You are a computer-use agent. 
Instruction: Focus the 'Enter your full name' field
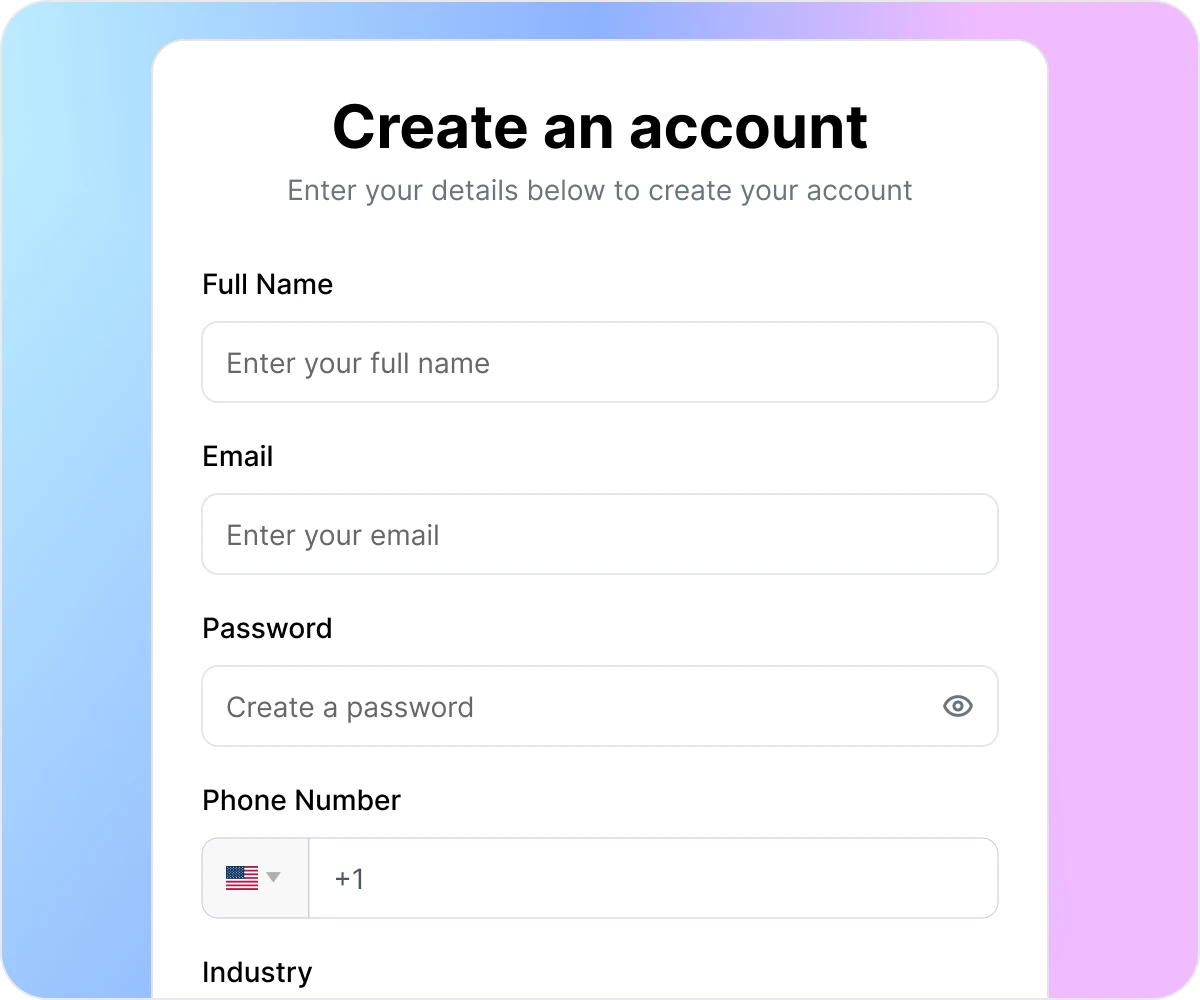pyautogui.click(x=600, y=362)
